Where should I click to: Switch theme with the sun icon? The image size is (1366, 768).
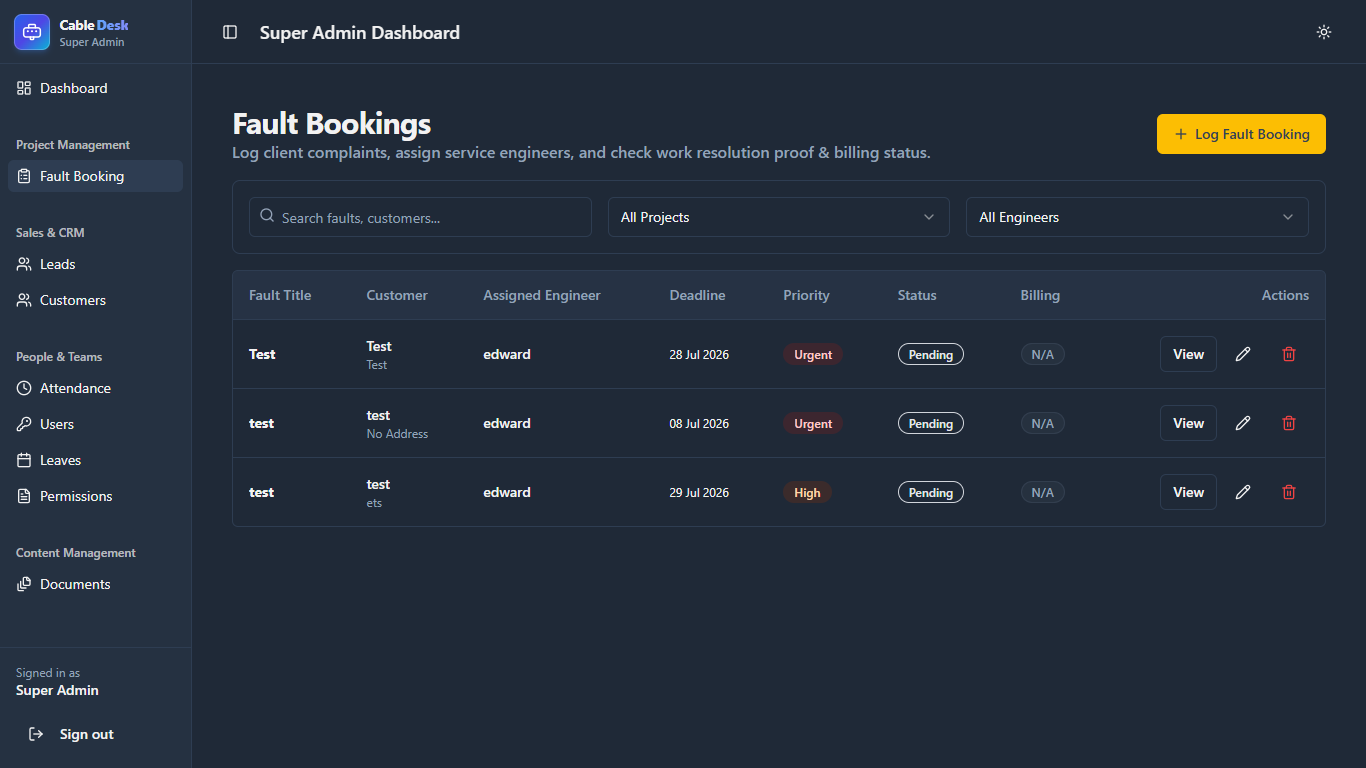tap(1324, 32)
